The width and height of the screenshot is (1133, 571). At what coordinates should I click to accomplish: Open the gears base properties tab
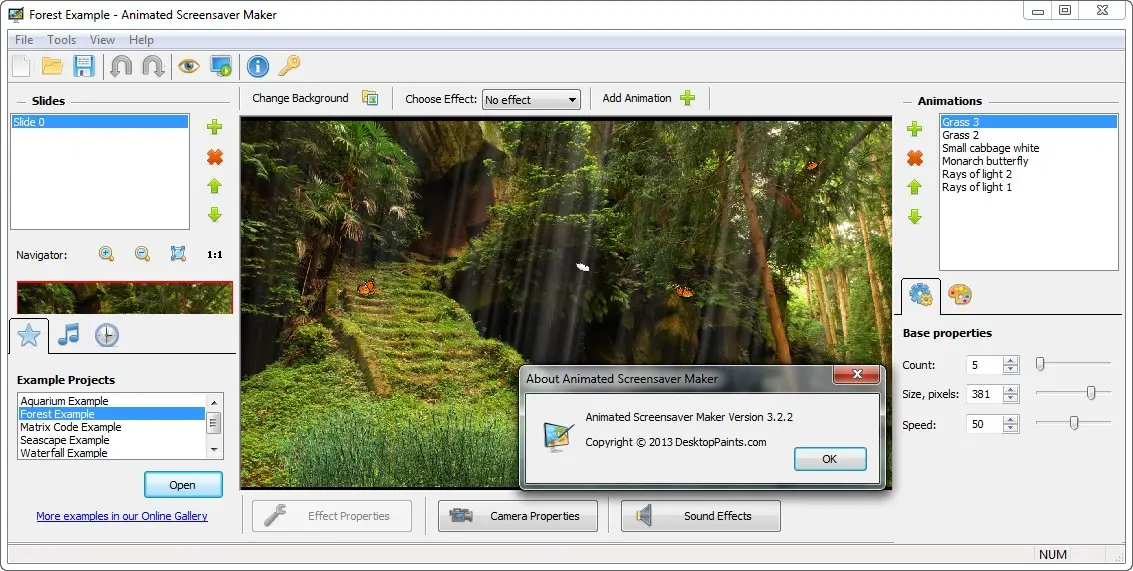[921, 295]
